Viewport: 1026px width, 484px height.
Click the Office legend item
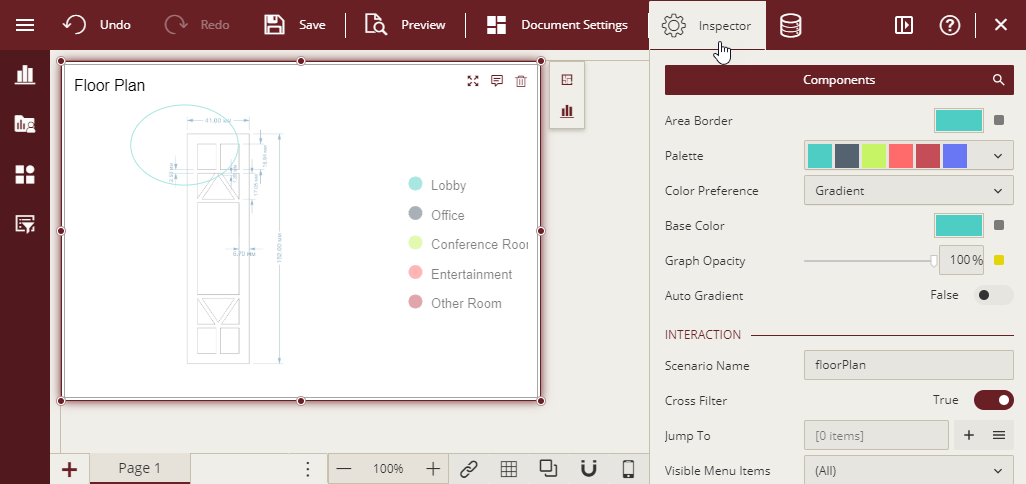436,215
